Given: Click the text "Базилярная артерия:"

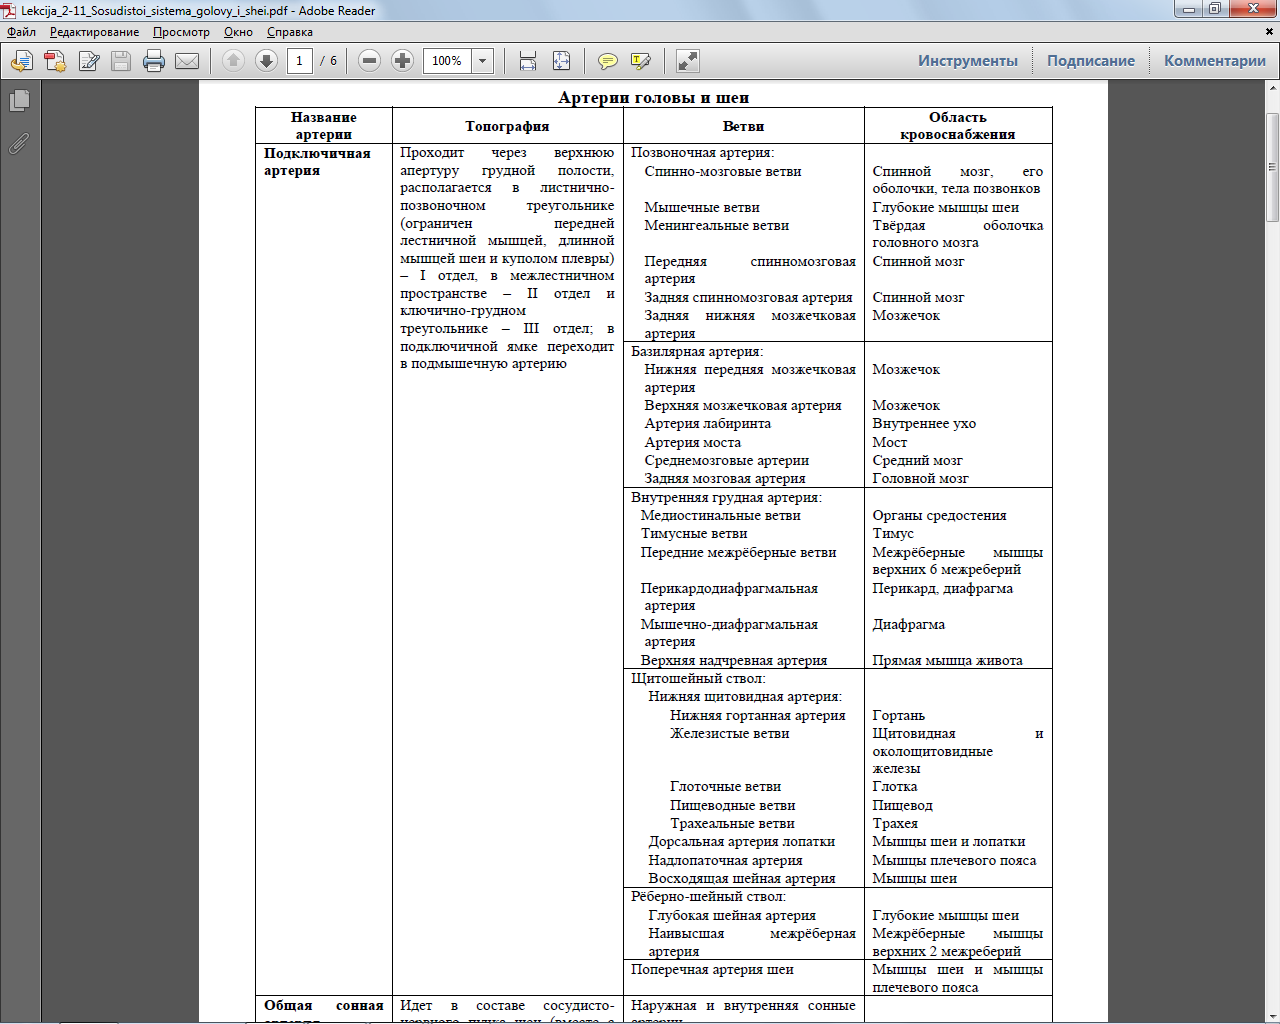Looking at the screenshot, I should point(697,352).
